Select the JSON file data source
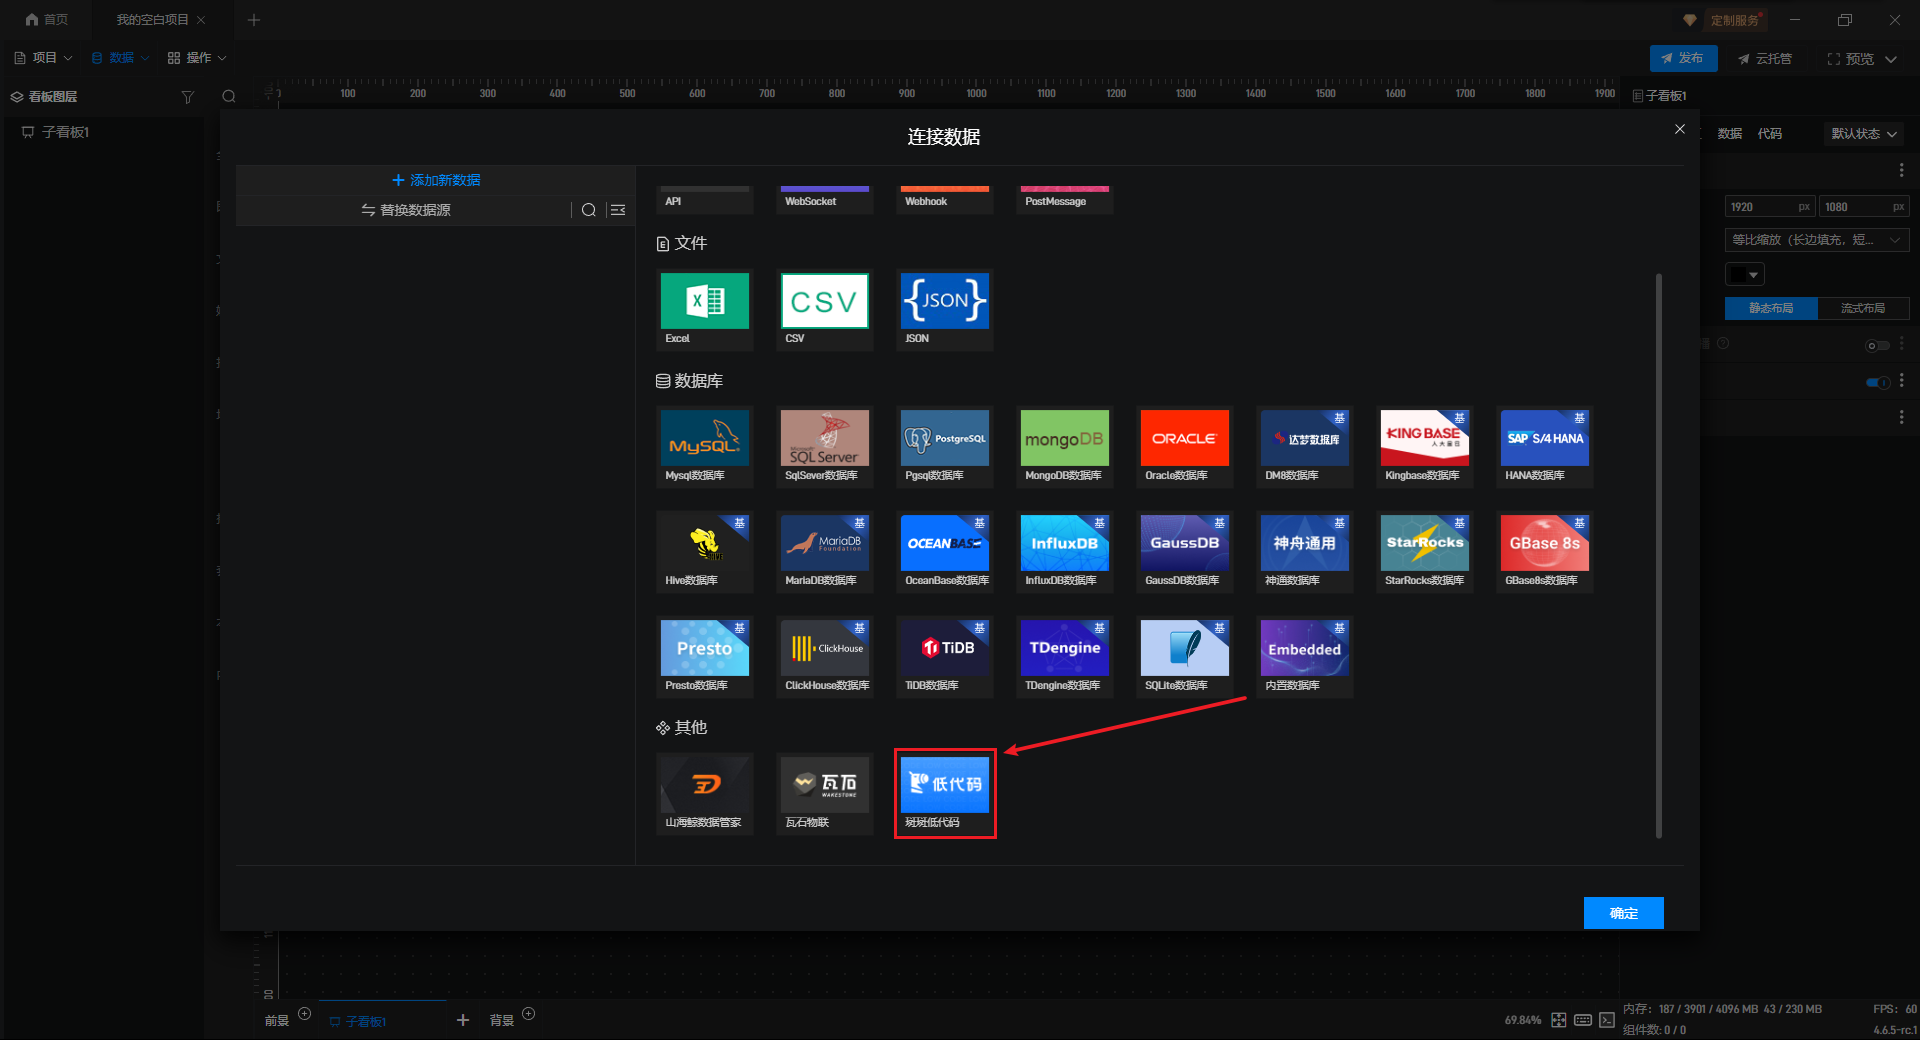Image resolution: width=1920 pixels, height=1040 pixels. click(944, 302)
